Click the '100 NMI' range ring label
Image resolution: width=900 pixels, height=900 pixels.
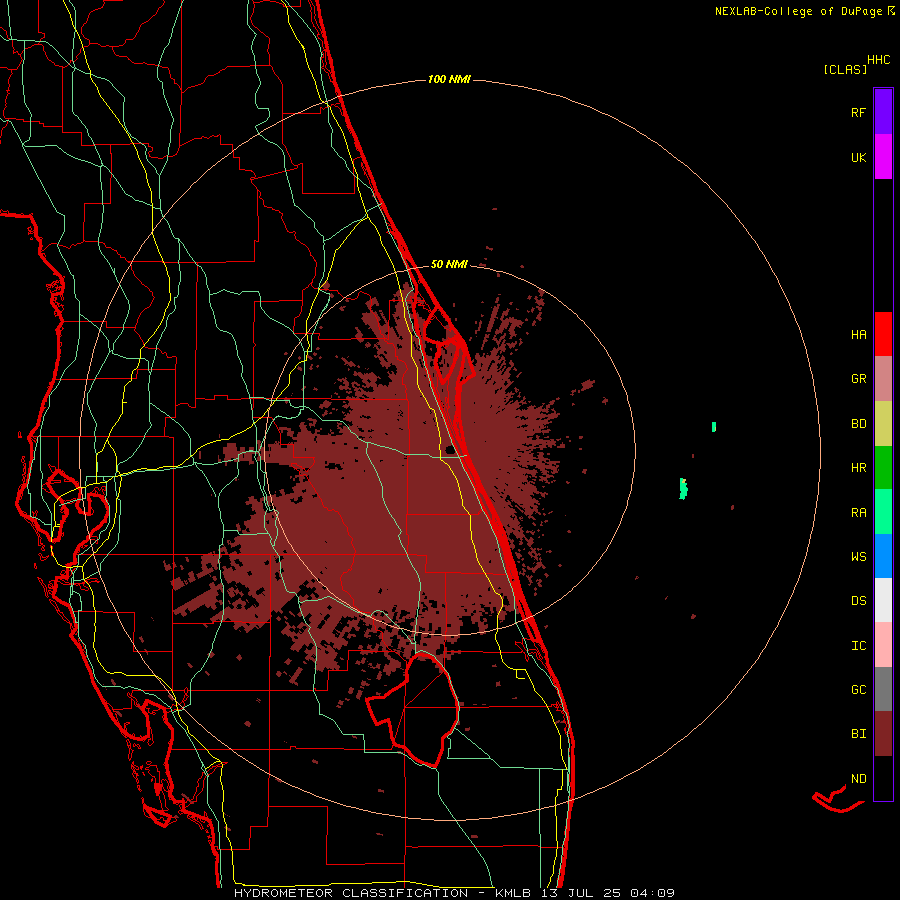[449, 79]
